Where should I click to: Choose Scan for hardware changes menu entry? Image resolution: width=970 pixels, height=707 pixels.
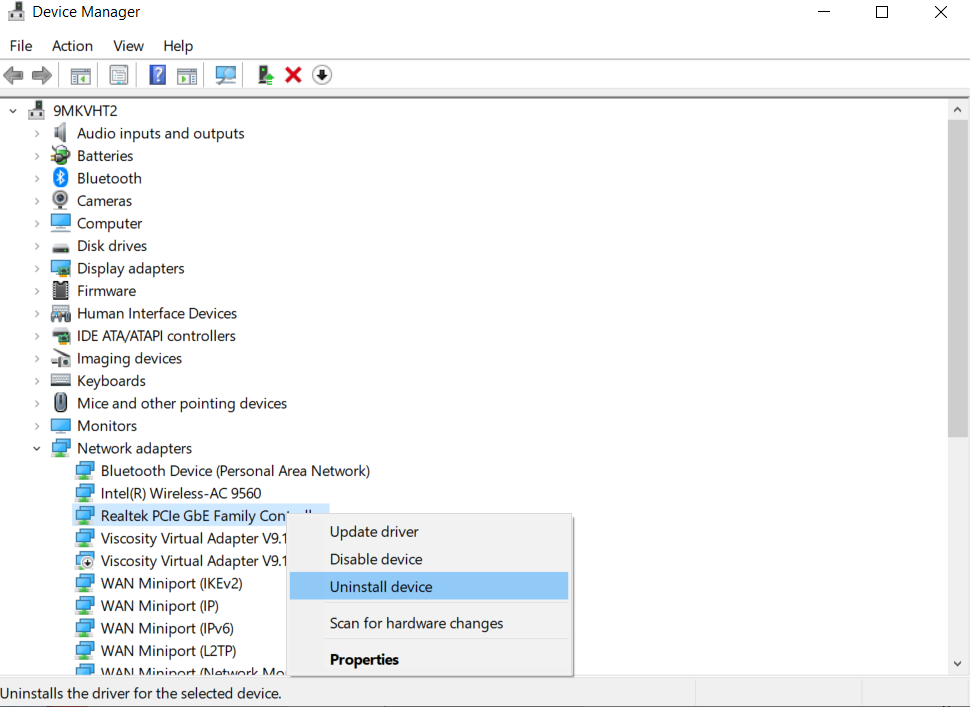[x=429, y=623]
